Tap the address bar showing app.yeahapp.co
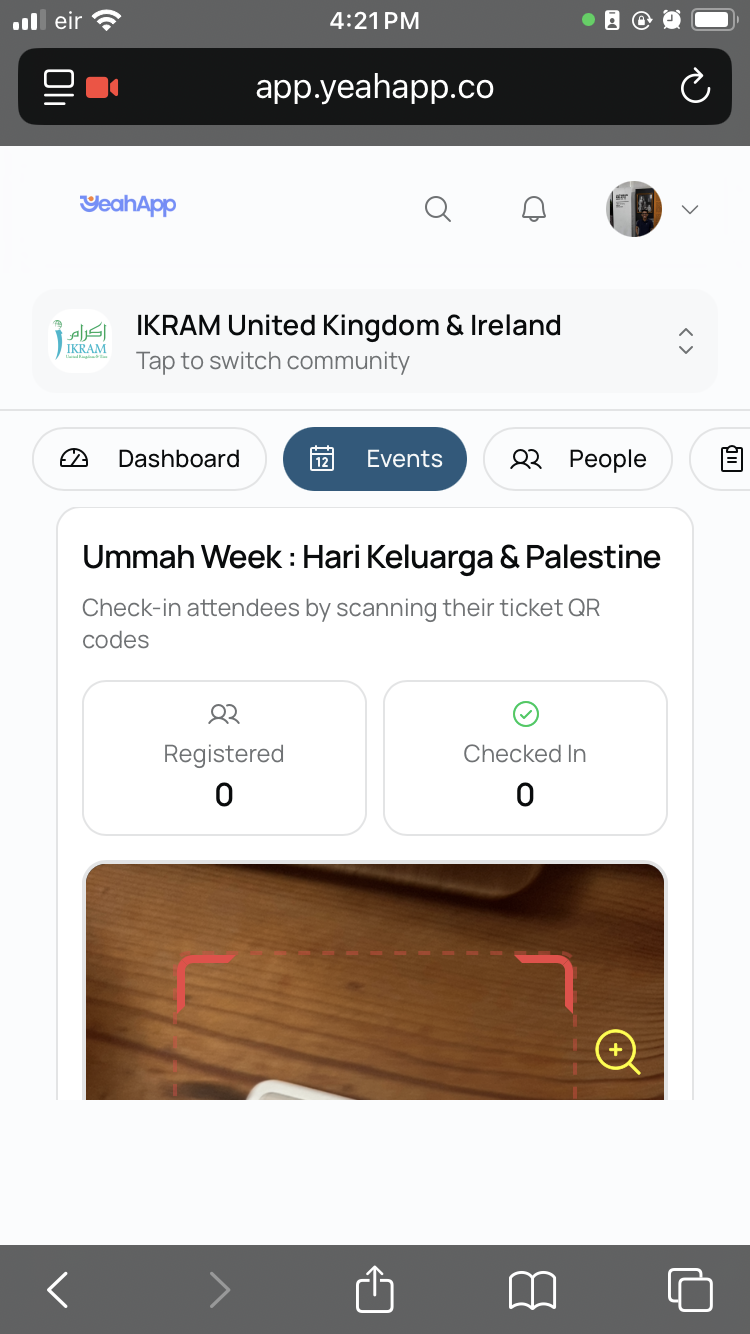This screenshot has width=750, height=1334. click(375, 87)
